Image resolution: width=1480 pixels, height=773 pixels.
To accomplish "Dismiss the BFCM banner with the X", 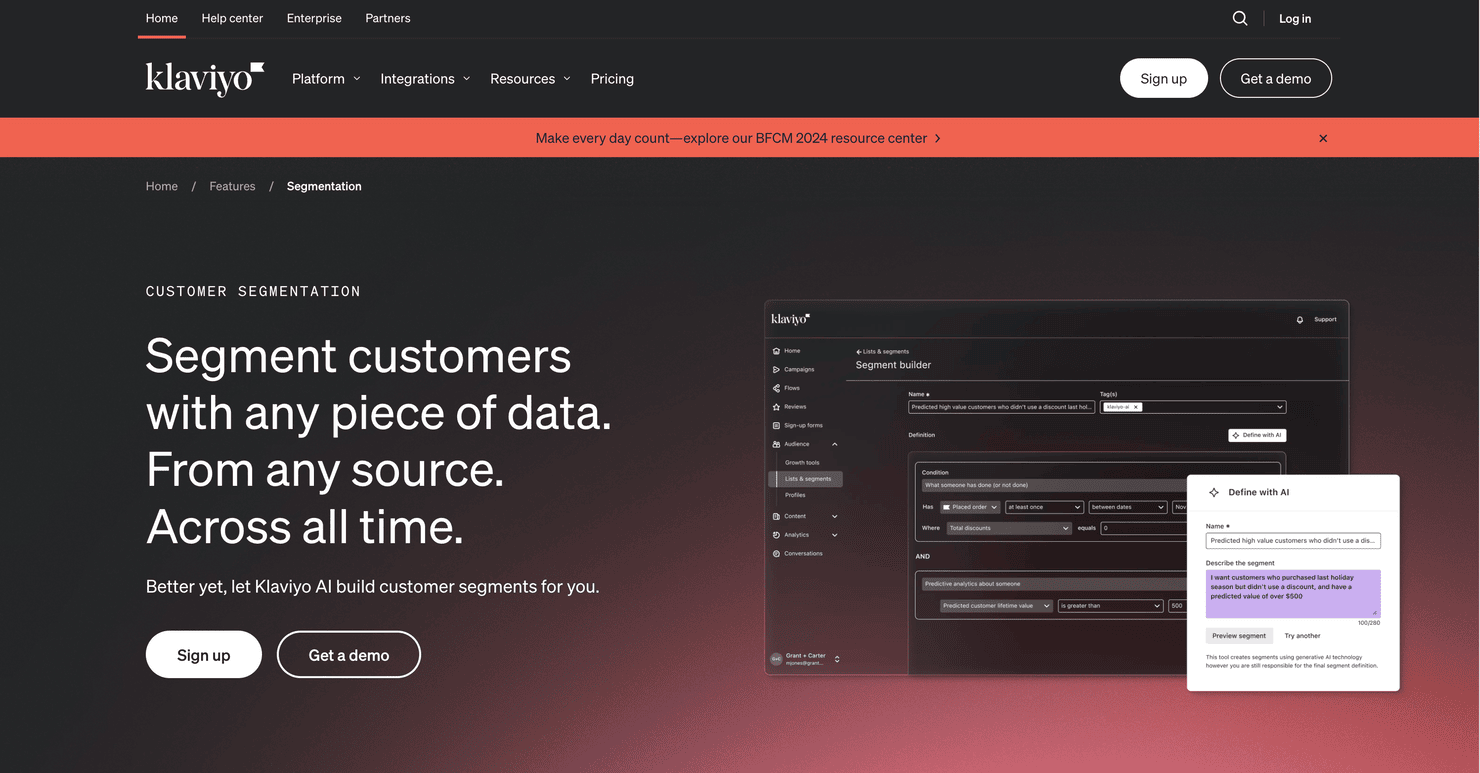I will (1323, 138).
